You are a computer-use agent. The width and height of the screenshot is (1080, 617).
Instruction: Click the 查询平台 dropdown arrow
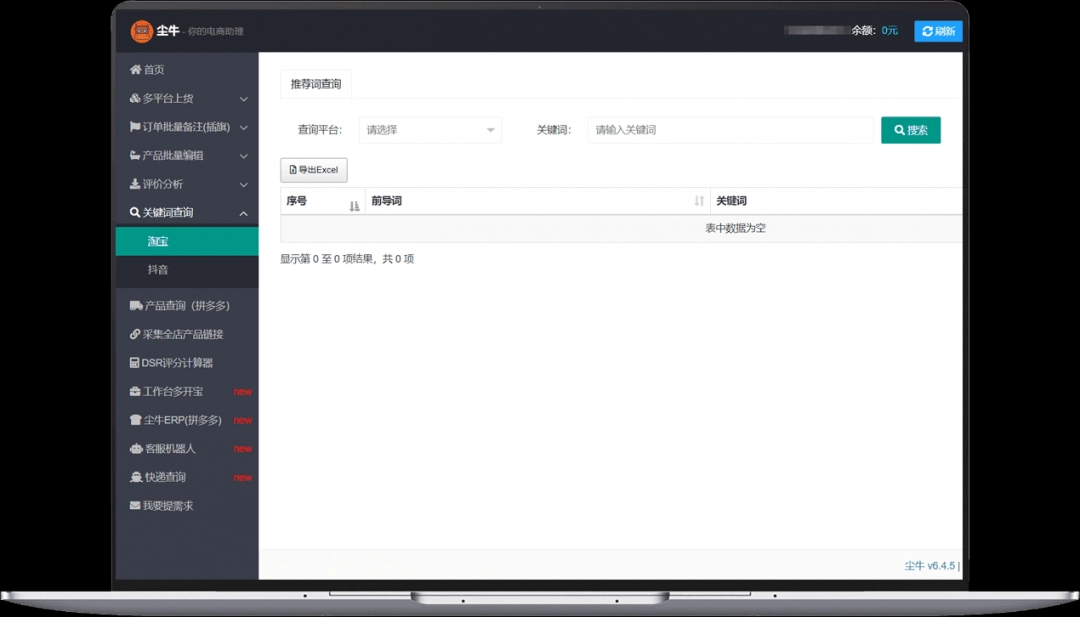click(x=490, y=130)
